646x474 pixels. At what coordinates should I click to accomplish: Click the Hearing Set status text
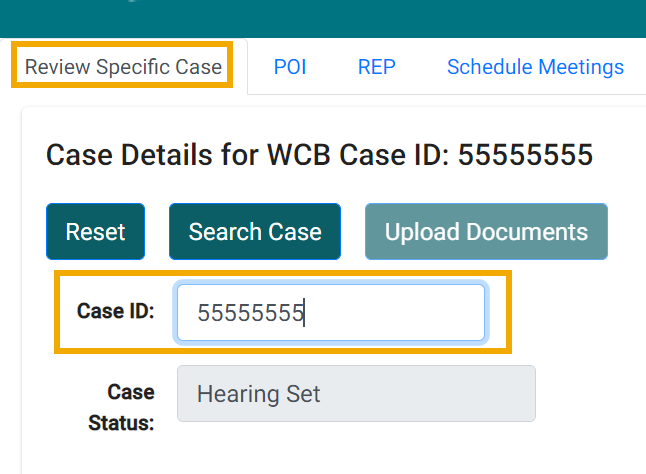(x=259, y=393)
